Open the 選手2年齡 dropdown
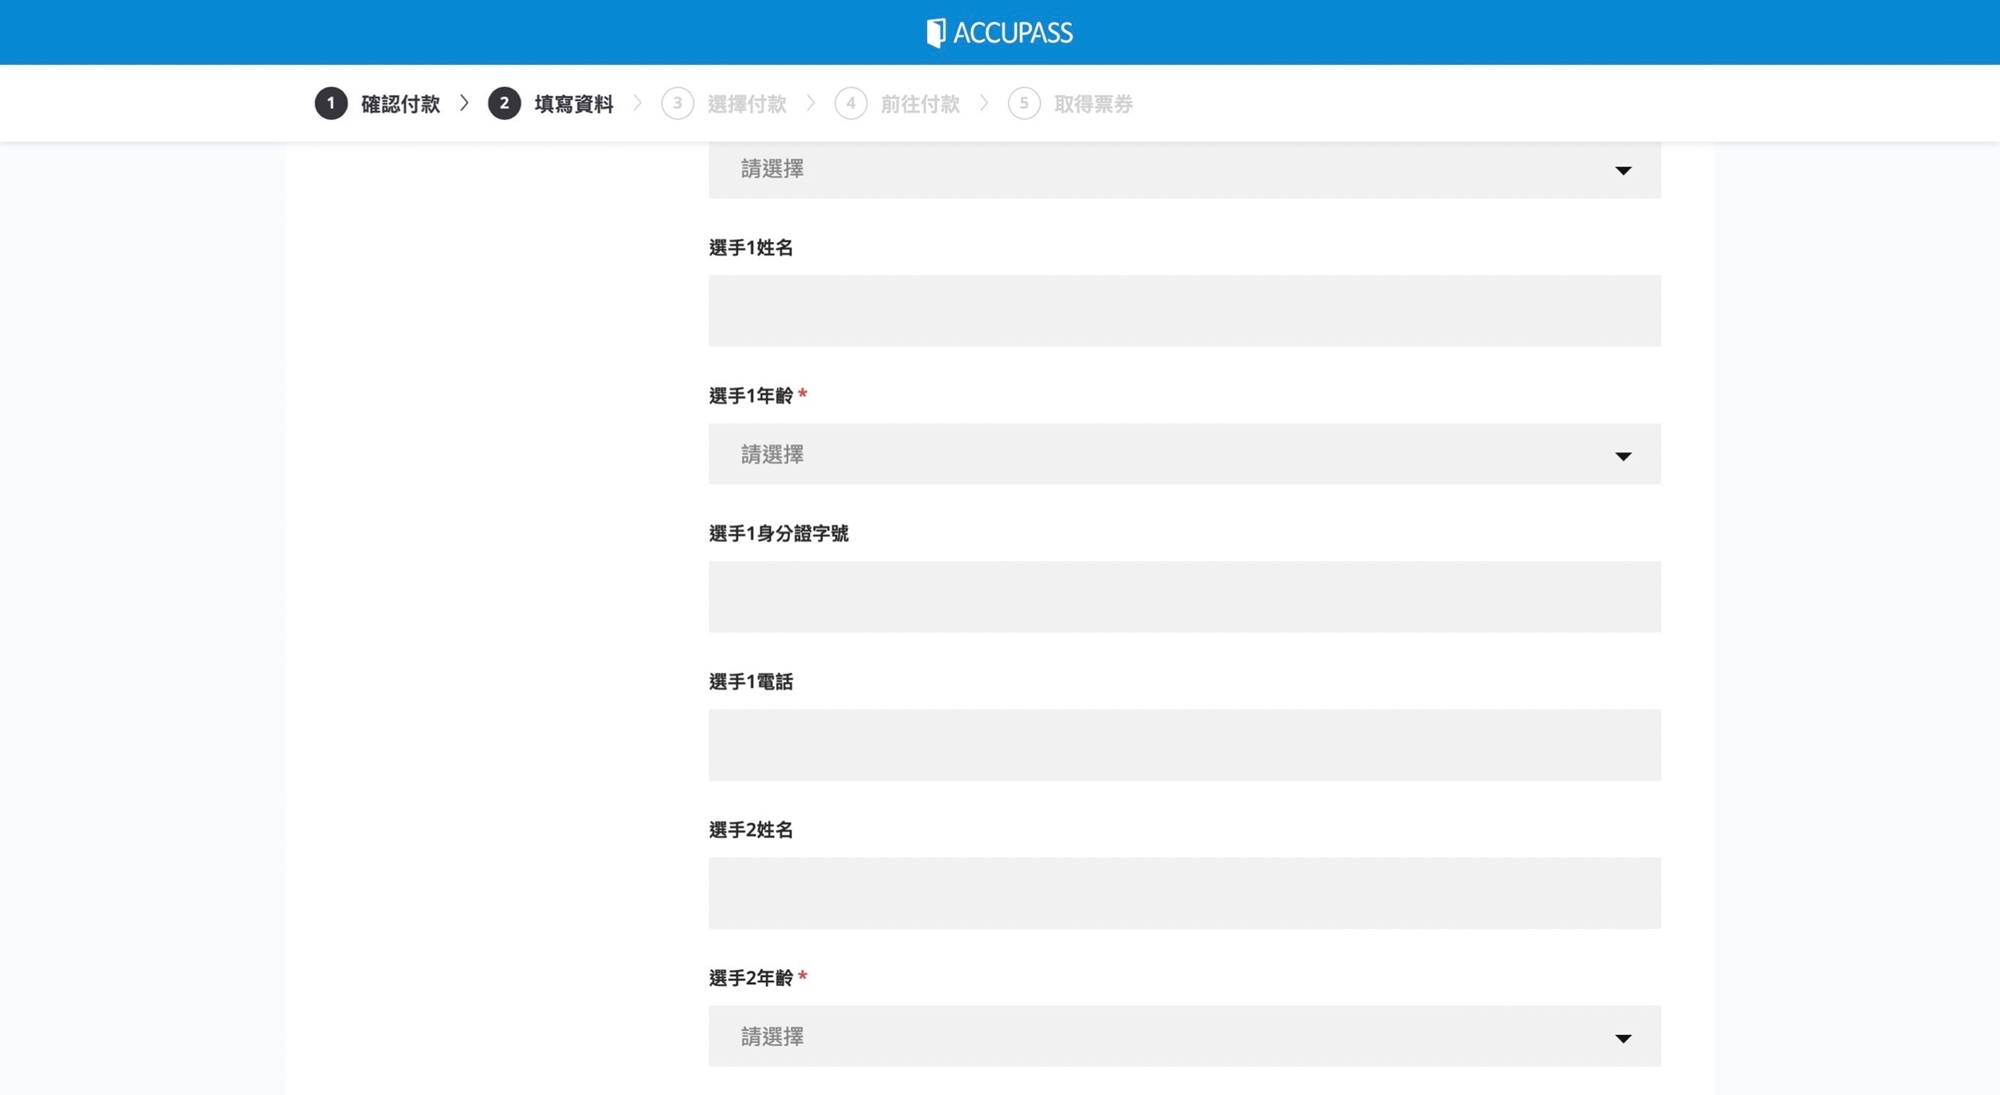The width and height of the screenshot is (2000, 1095). click(1183, 1036)
